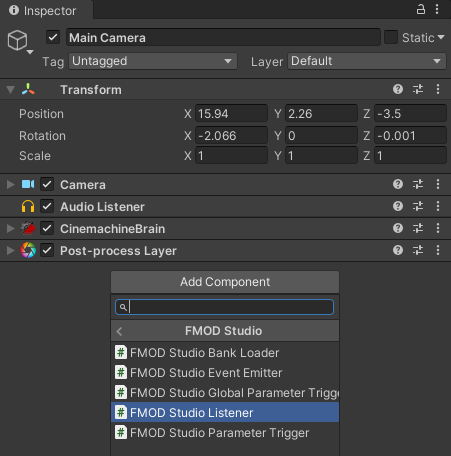This screenshot has height=456, width=451.
Task: Collapse the Transform component foldout
Action: pos(10,90)
